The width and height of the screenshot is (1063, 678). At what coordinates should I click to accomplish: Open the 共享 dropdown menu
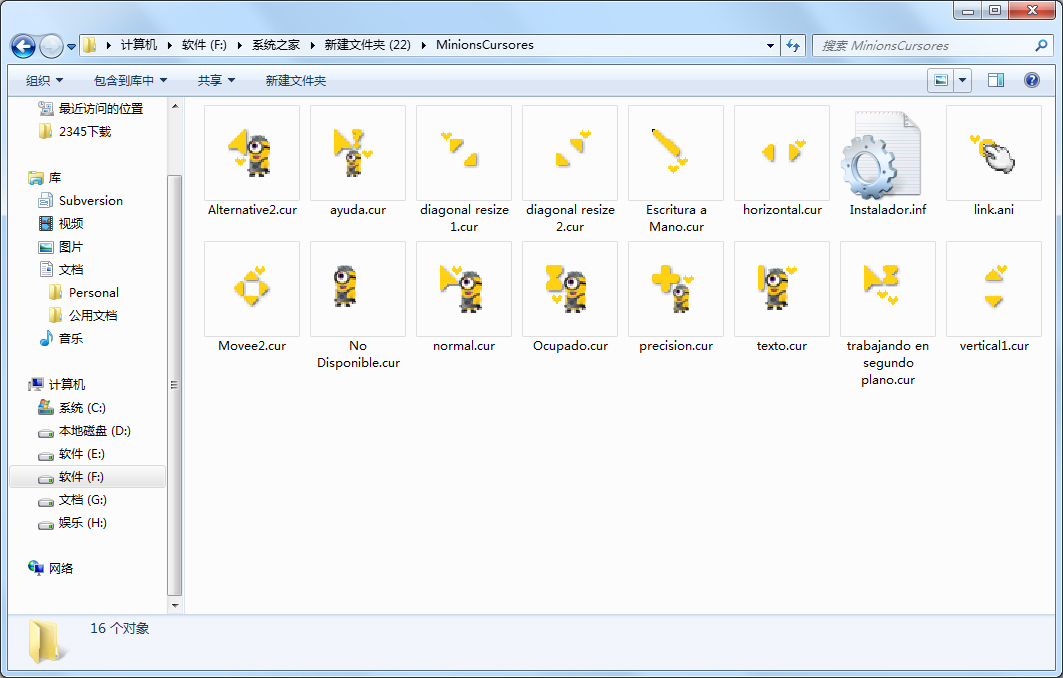[216, 81]
